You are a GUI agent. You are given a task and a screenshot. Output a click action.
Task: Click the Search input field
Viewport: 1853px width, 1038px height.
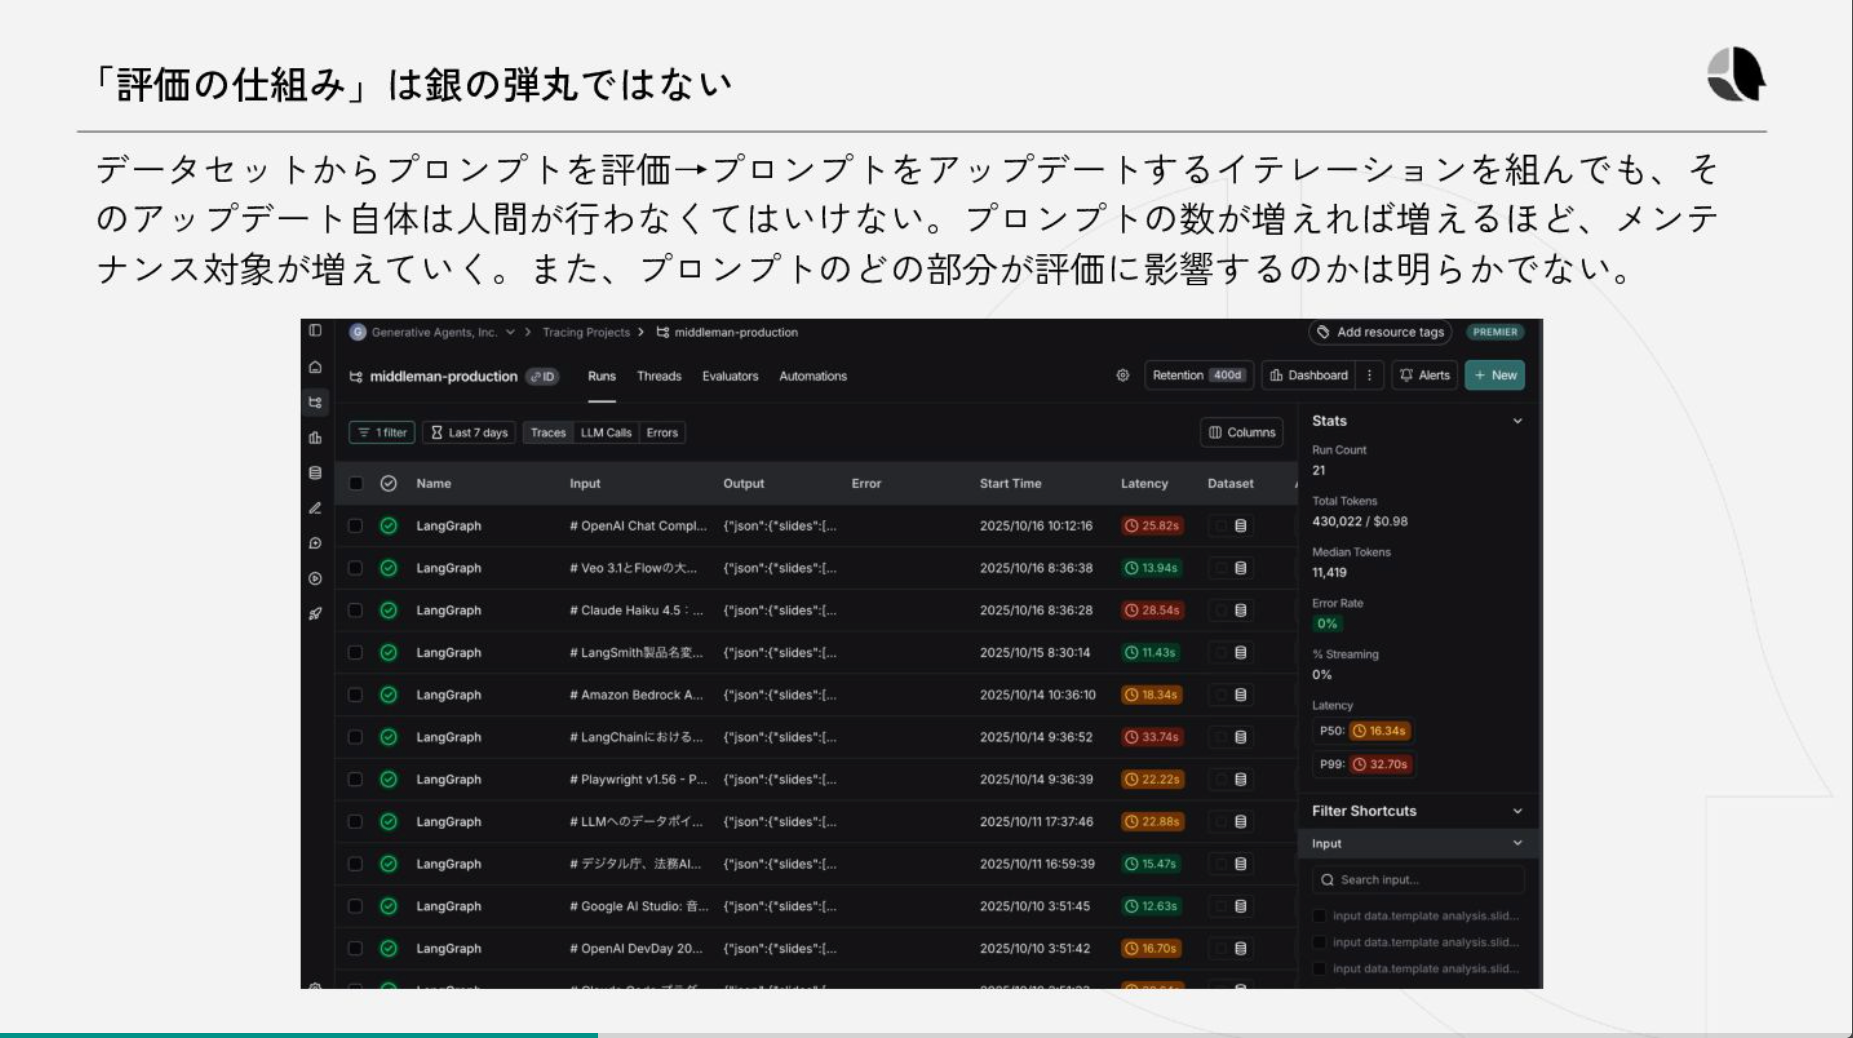point(1418,880)
